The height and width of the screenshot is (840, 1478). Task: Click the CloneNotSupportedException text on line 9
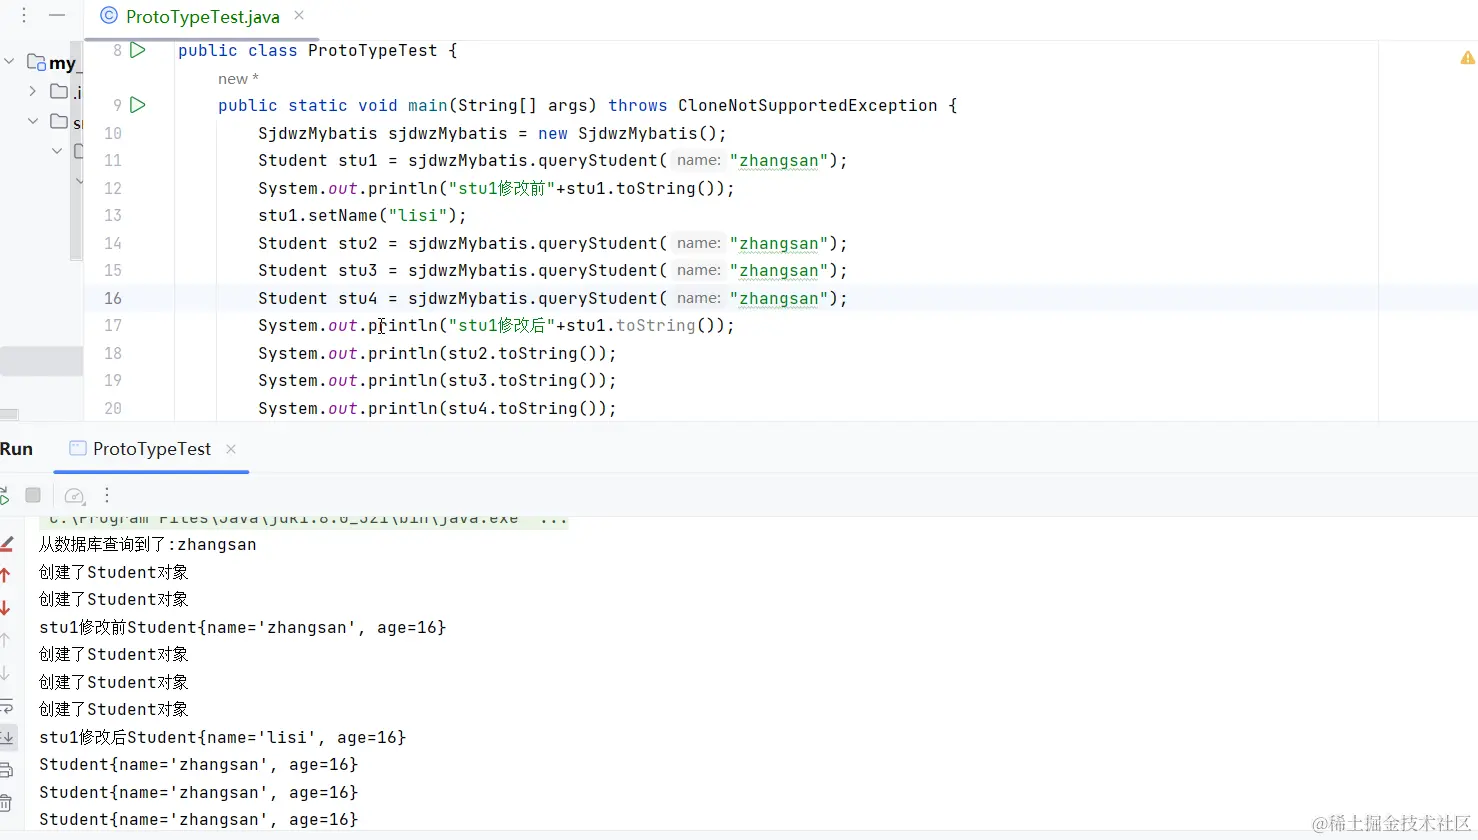point(808,105)
